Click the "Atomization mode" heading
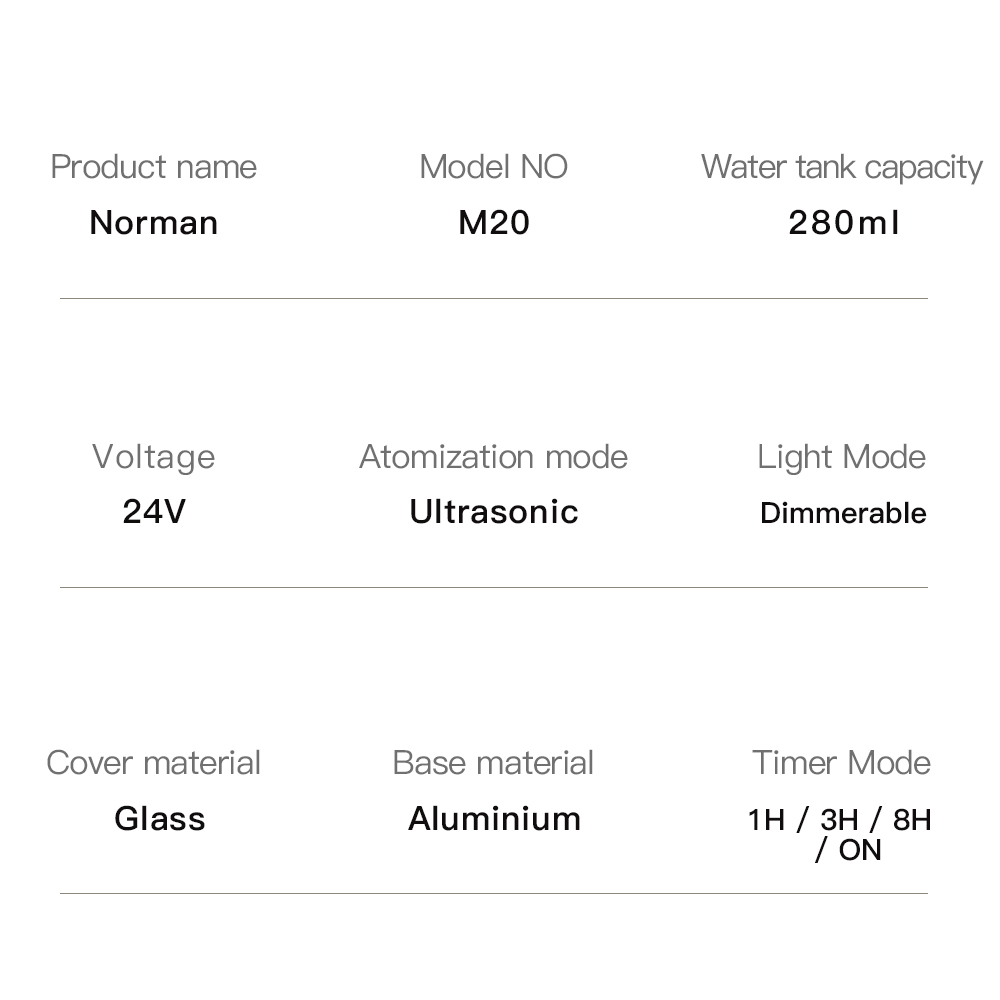Viewport: 1000px width, 1000px height. 493,457
